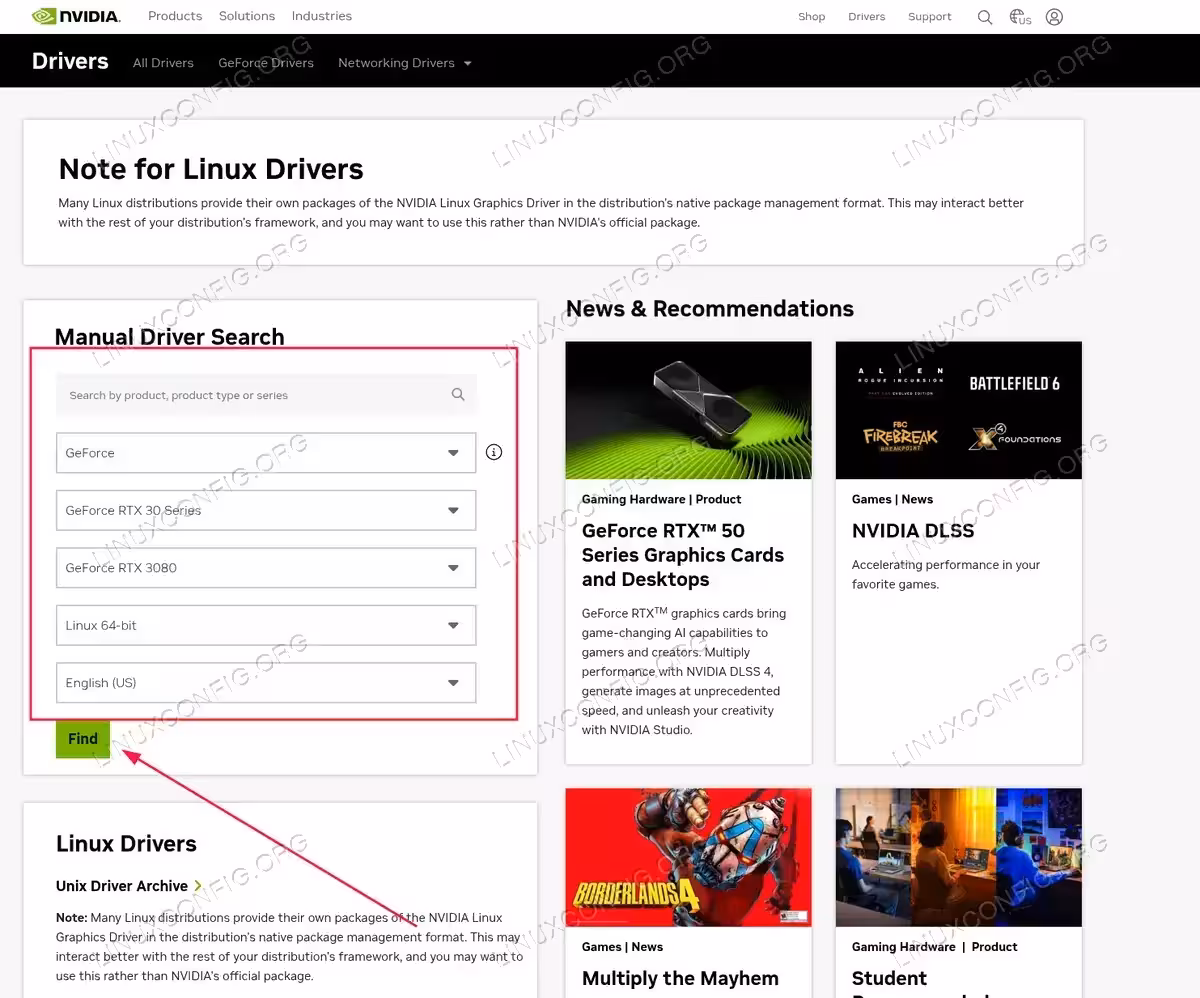Image resolution: width=1200 pixels, height=998 pixels.
Task: Open GeForce RTX 50 Series article title
Action: click(x=683, y=555)
